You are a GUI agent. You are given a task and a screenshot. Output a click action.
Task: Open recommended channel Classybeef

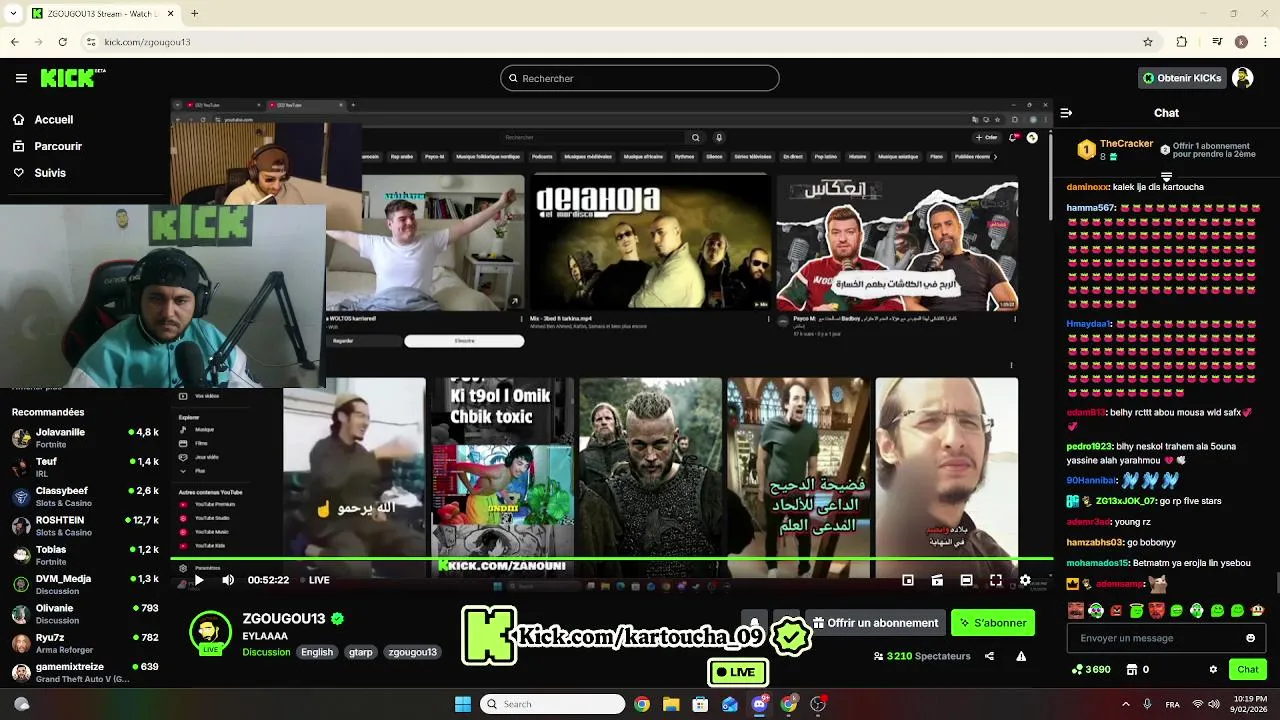click(85, 496)
